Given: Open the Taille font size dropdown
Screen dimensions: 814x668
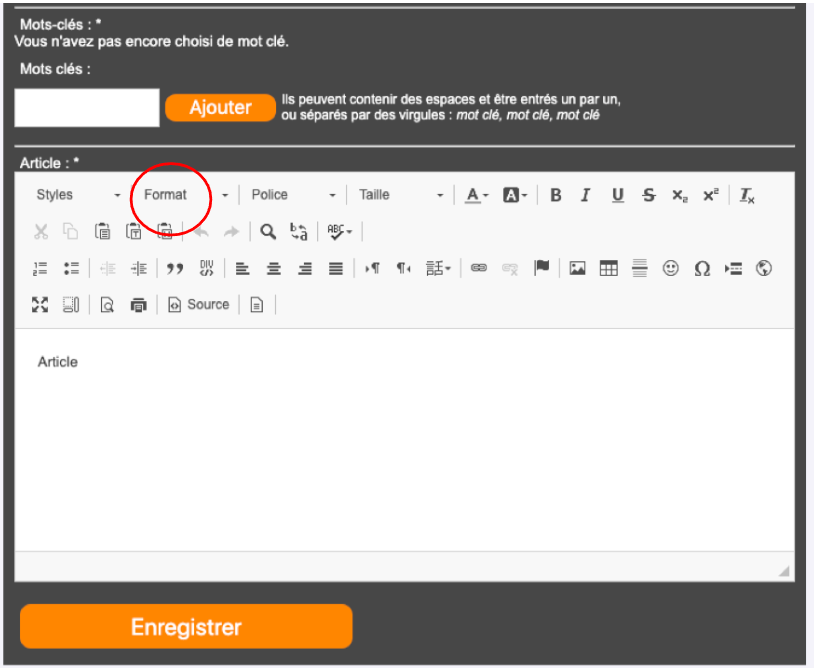Looking at the screenshot, I should click(x=400, y=195).
